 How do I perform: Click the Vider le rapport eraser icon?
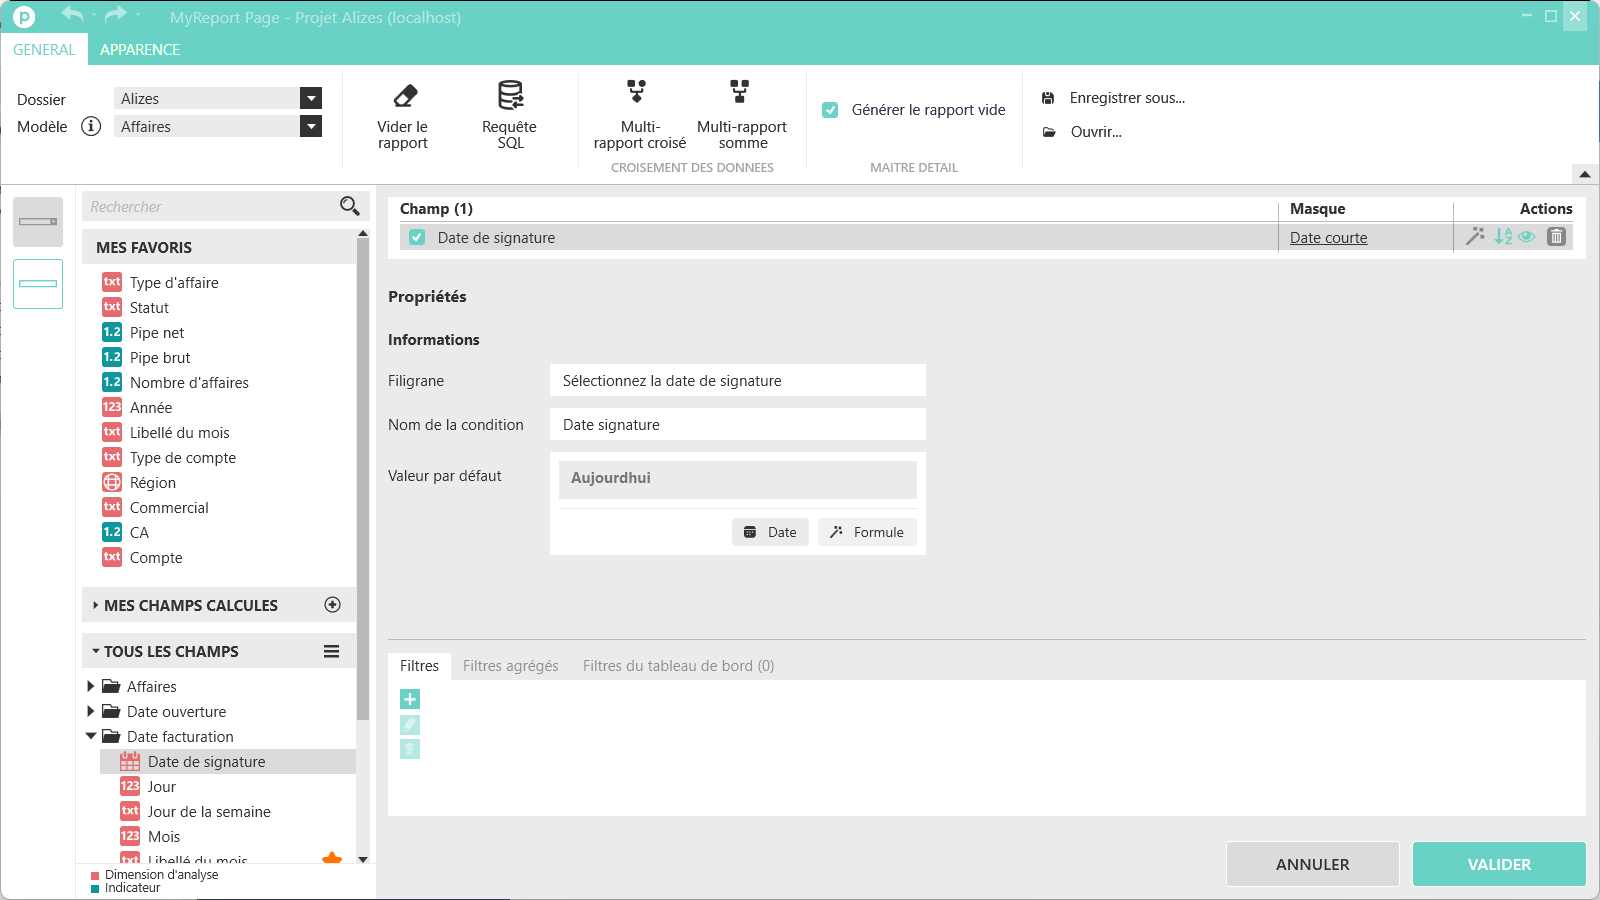405,96
